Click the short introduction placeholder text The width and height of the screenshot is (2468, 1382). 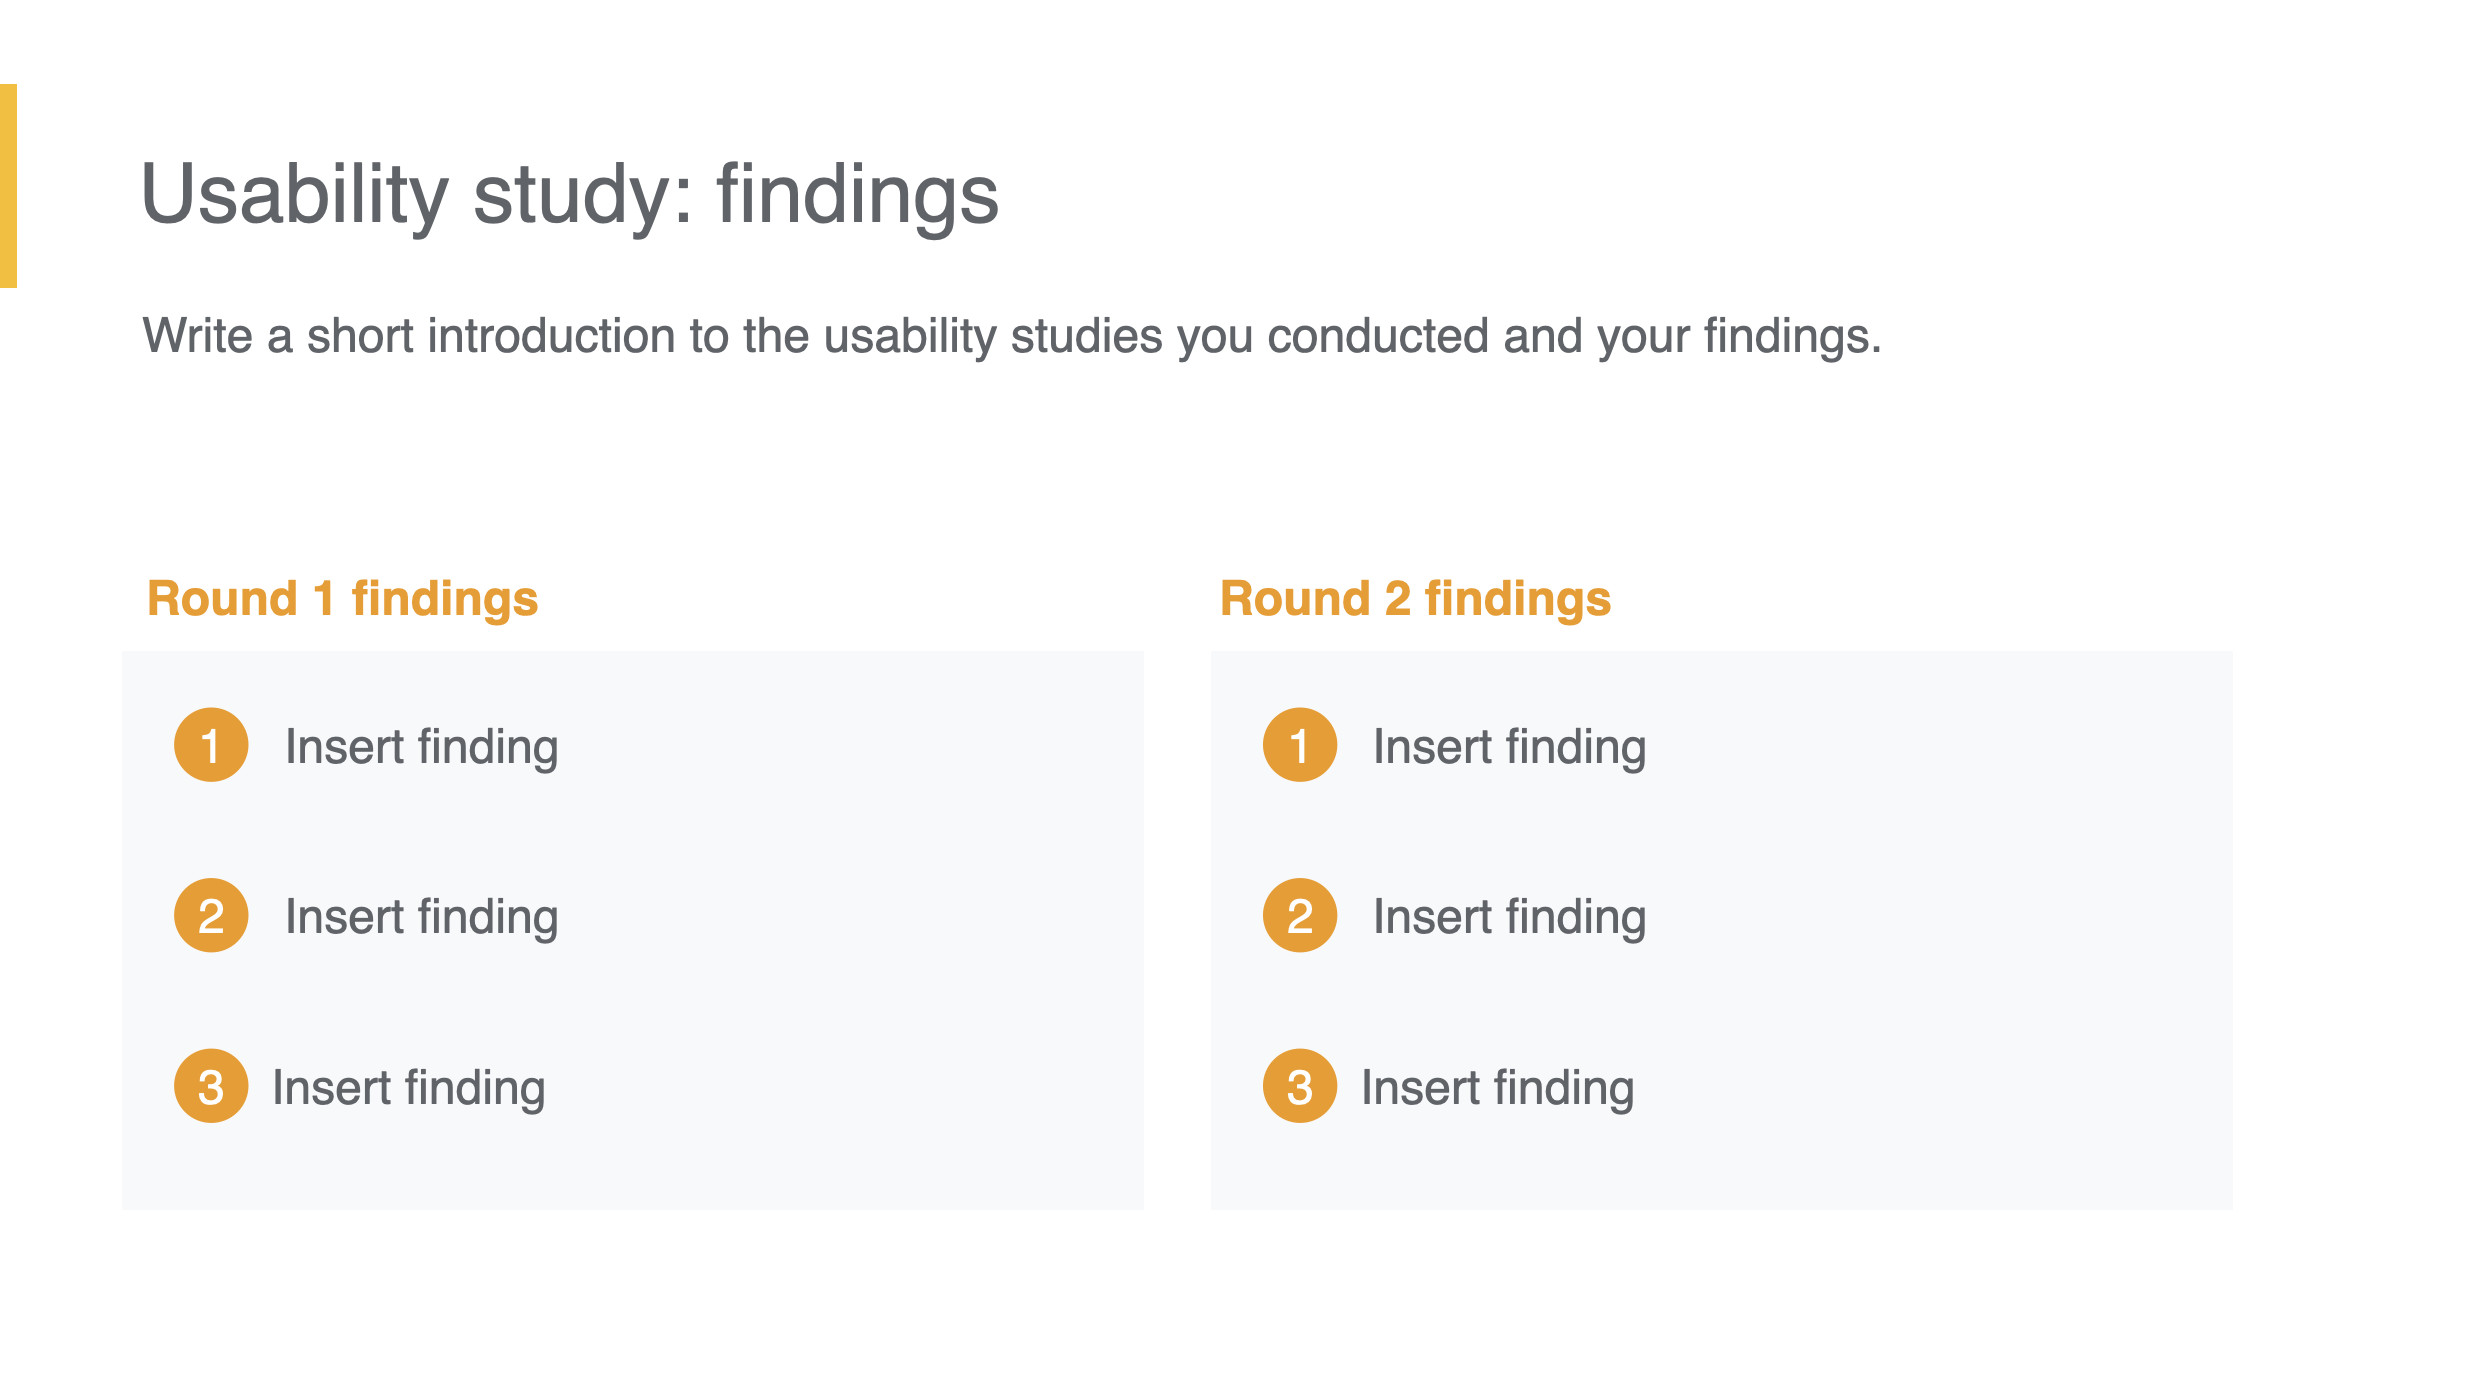click(1011, 336)
